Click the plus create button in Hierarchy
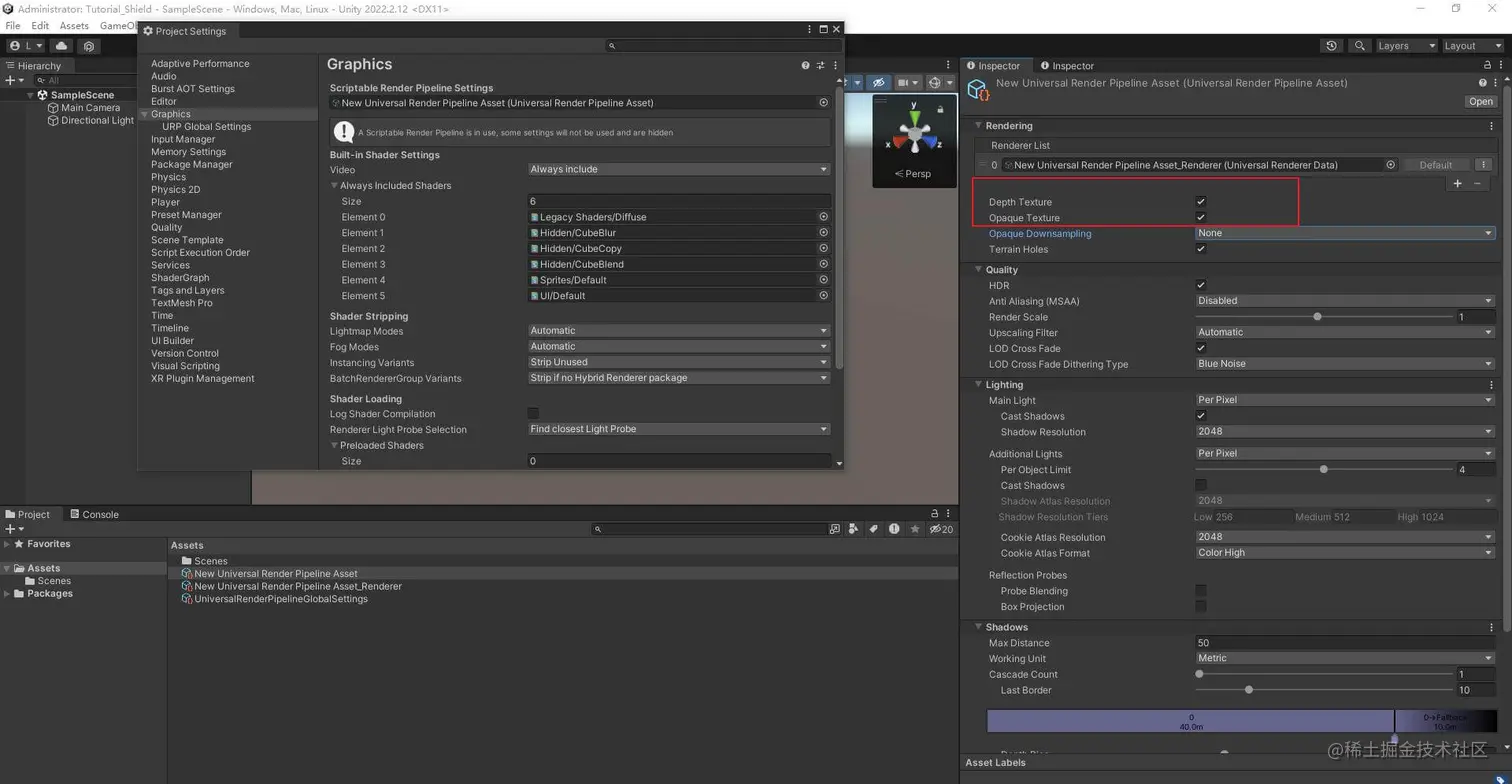Screen dimensions: 1512x784 [13, 80]
